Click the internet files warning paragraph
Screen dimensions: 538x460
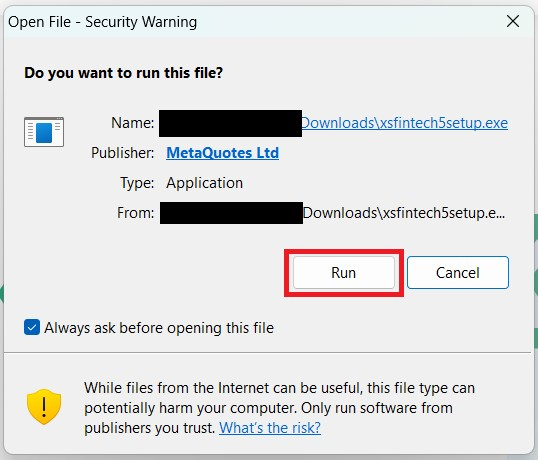point(279,408)
